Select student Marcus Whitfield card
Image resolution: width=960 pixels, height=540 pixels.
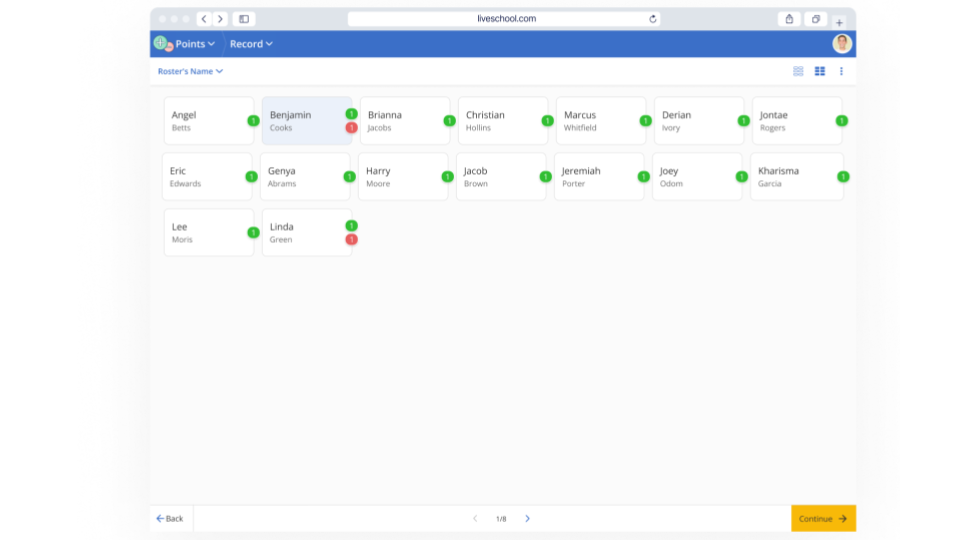pyautogui.click(x=601, y=121)
